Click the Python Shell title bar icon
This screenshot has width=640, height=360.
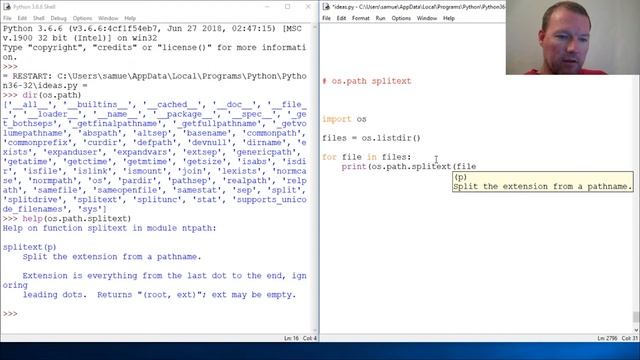7,7
